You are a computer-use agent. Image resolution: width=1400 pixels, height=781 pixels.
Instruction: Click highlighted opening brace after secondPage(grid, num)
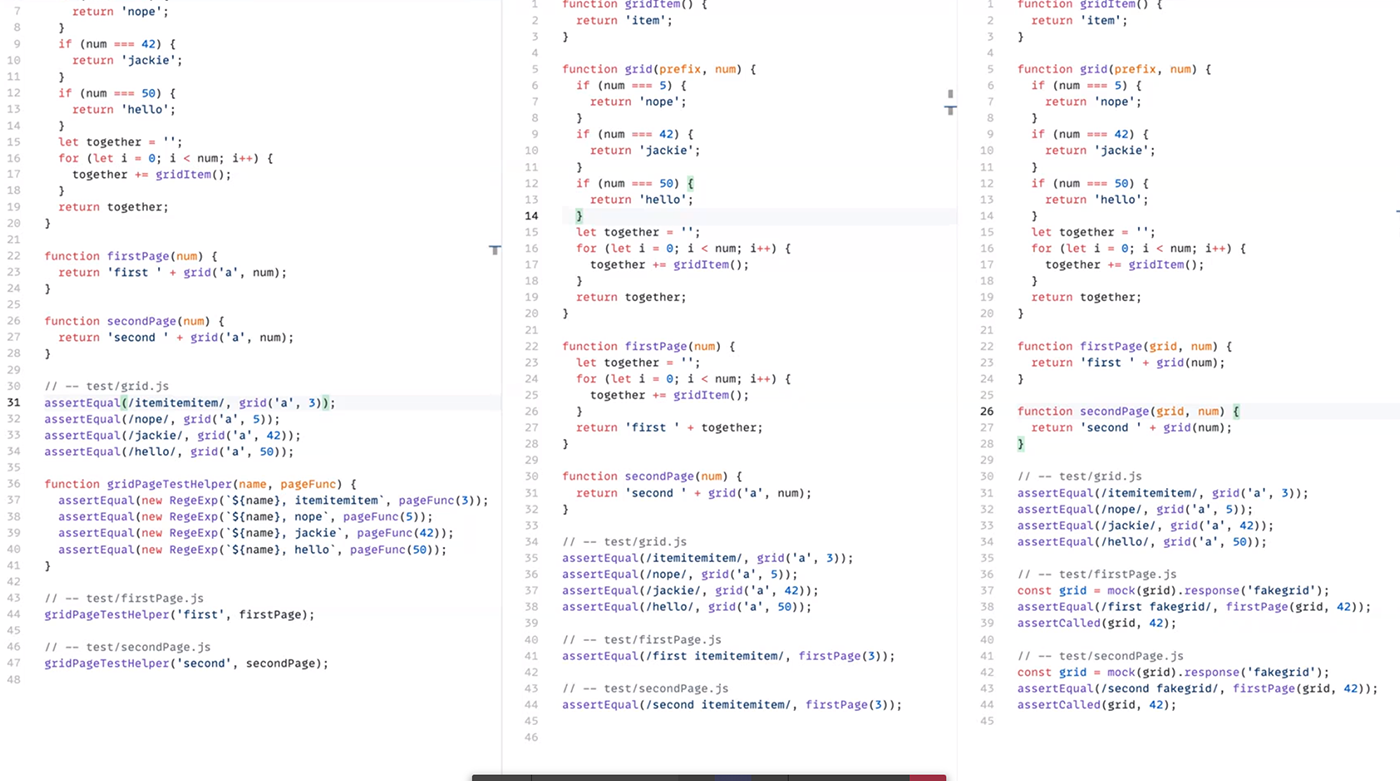[1235, 411]
